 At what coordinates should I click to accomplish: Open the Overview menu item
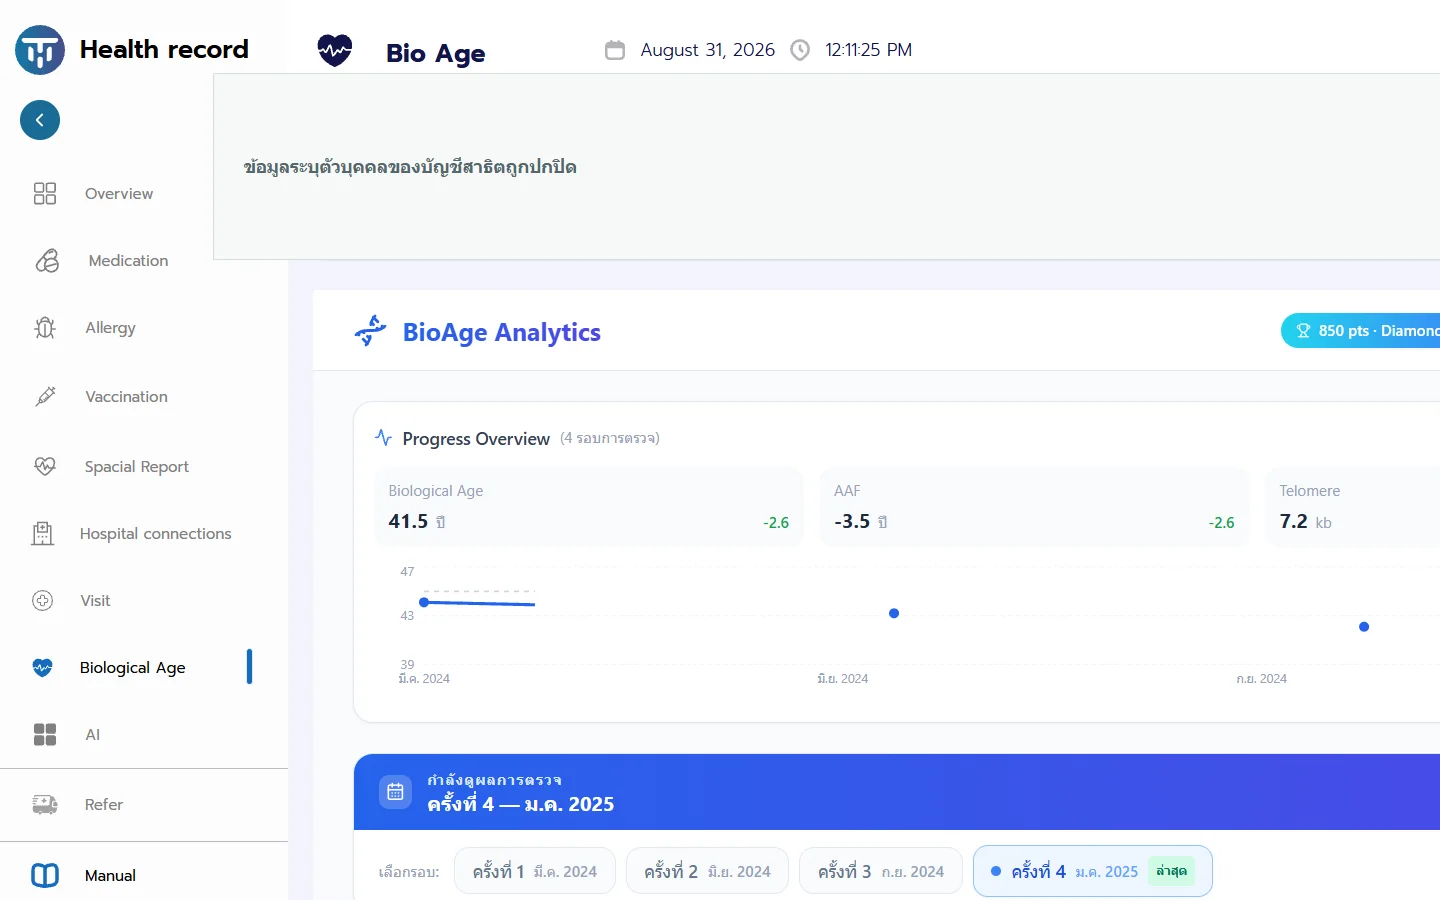(x=119, y=194)
